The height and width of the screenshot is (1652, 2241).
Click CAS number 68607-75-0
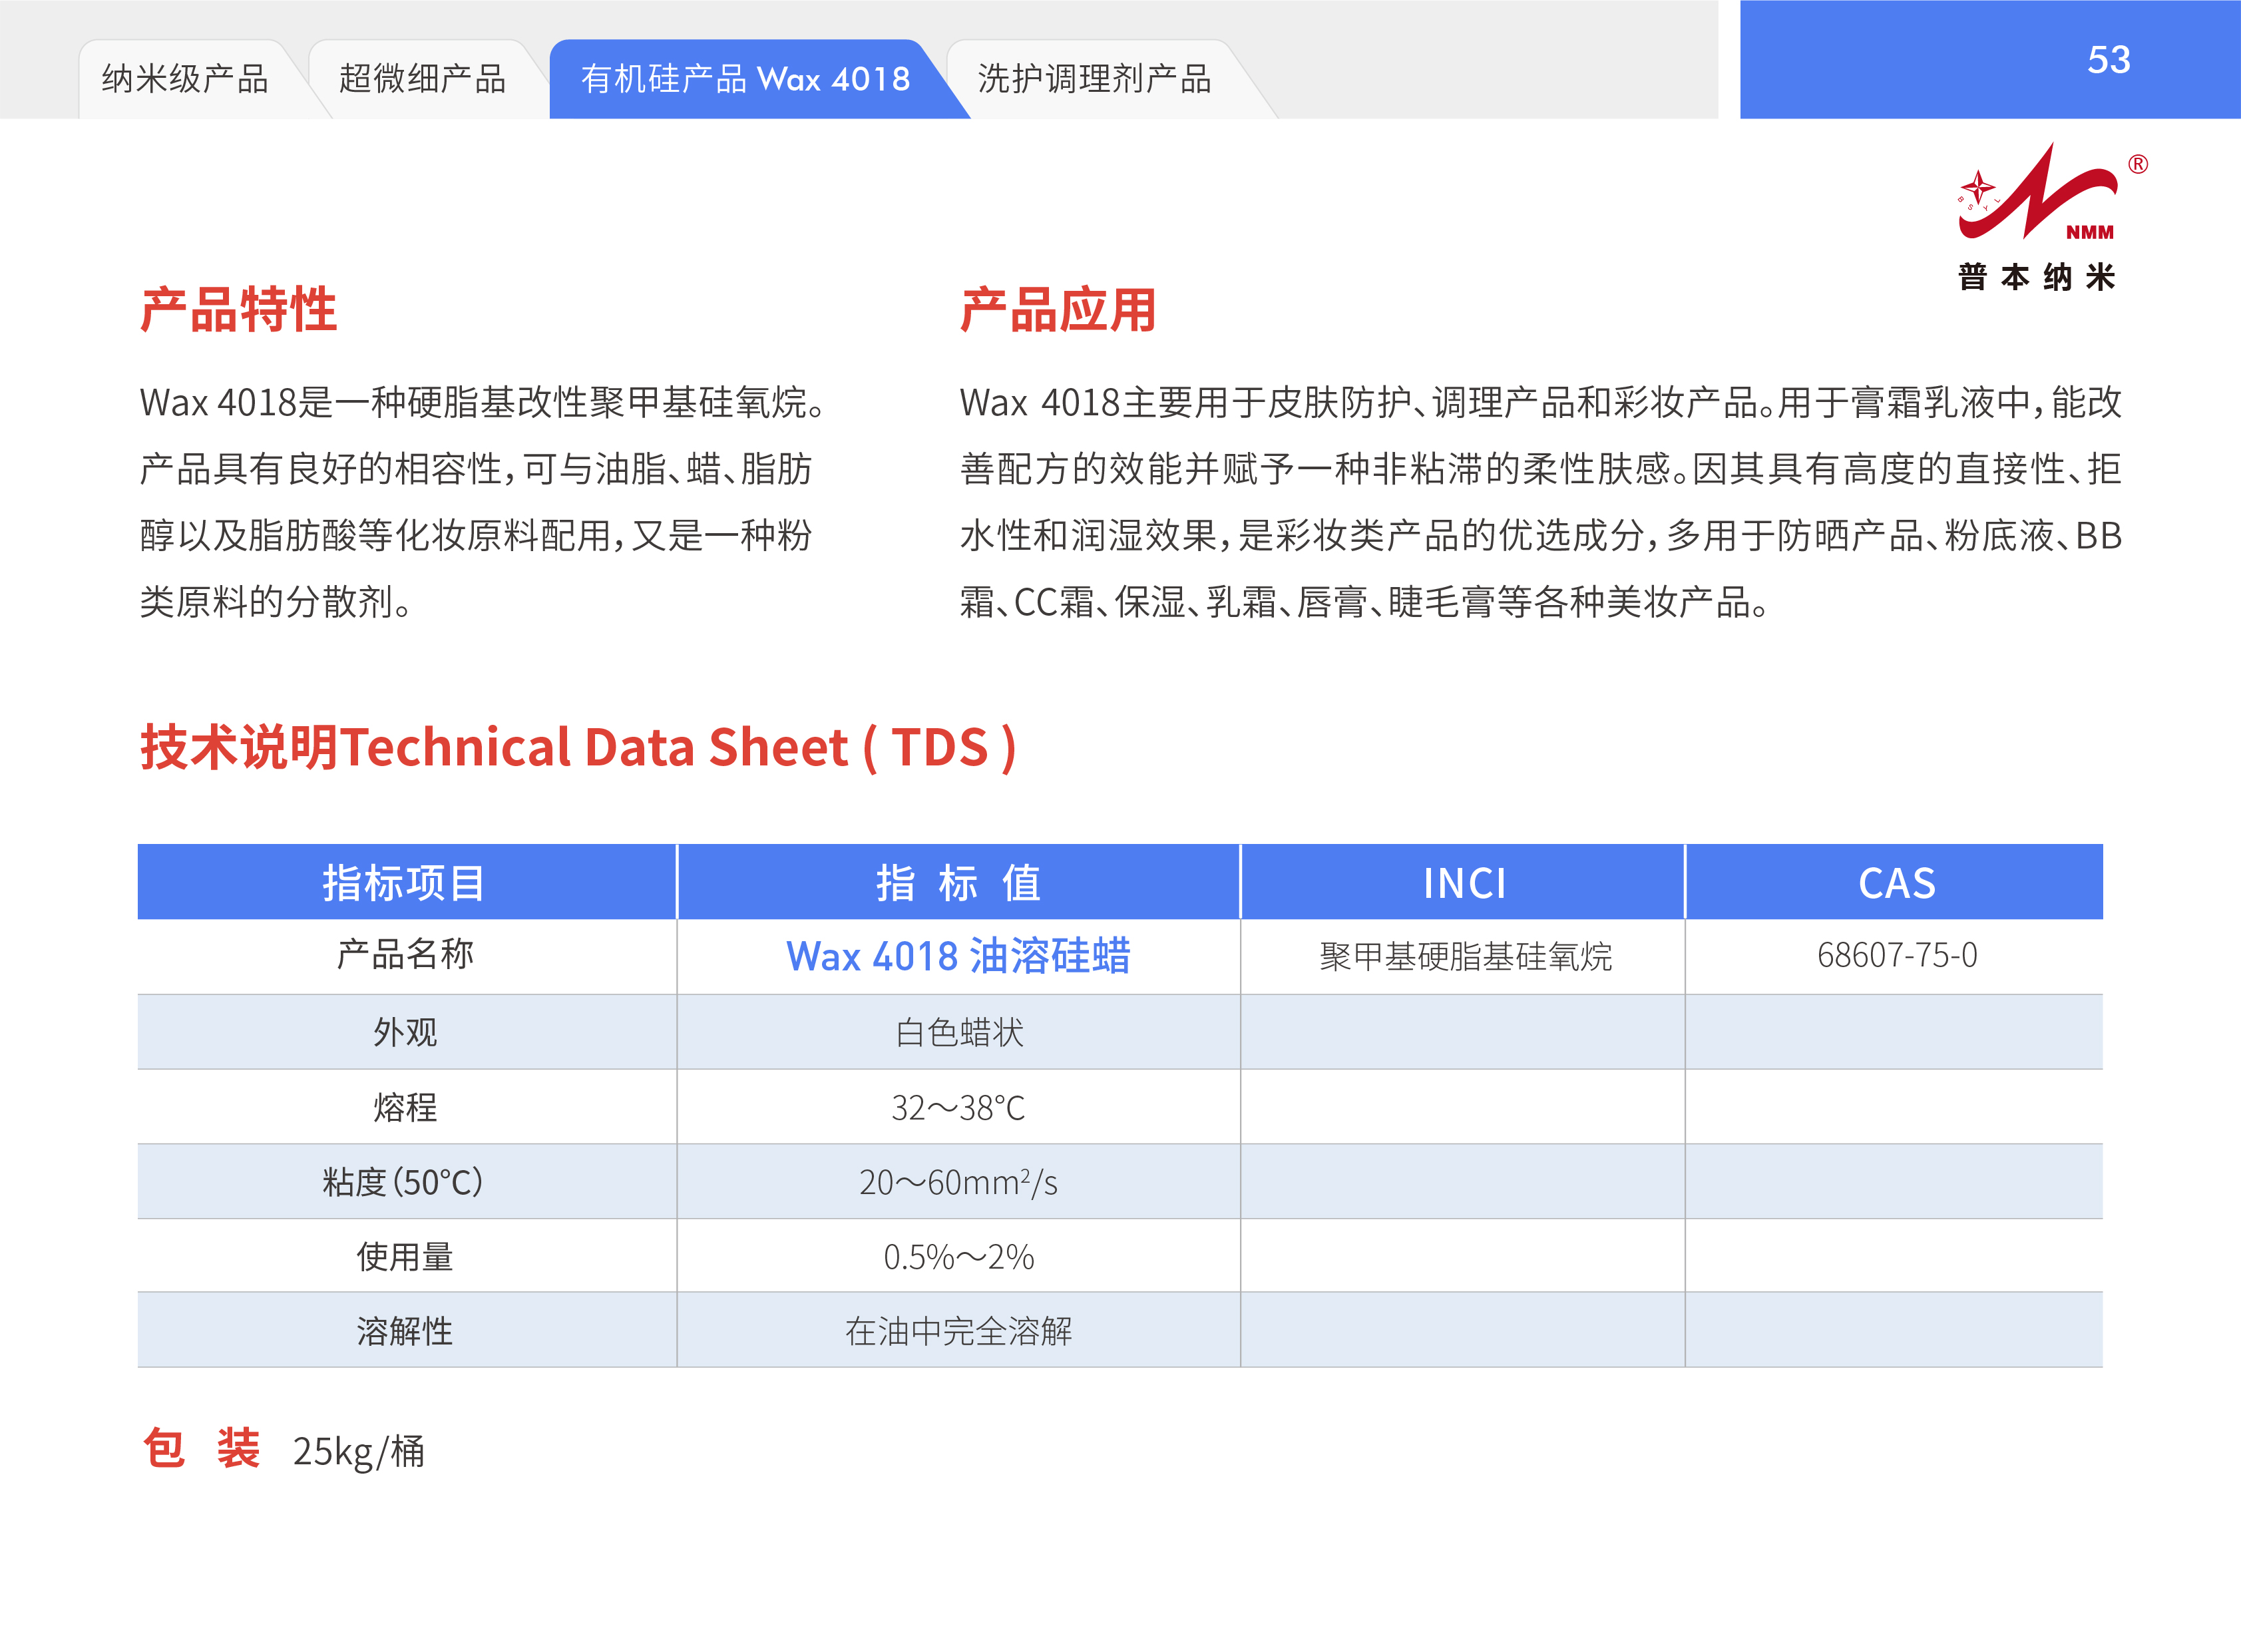pyautogui.click(x=1896, y=956)
